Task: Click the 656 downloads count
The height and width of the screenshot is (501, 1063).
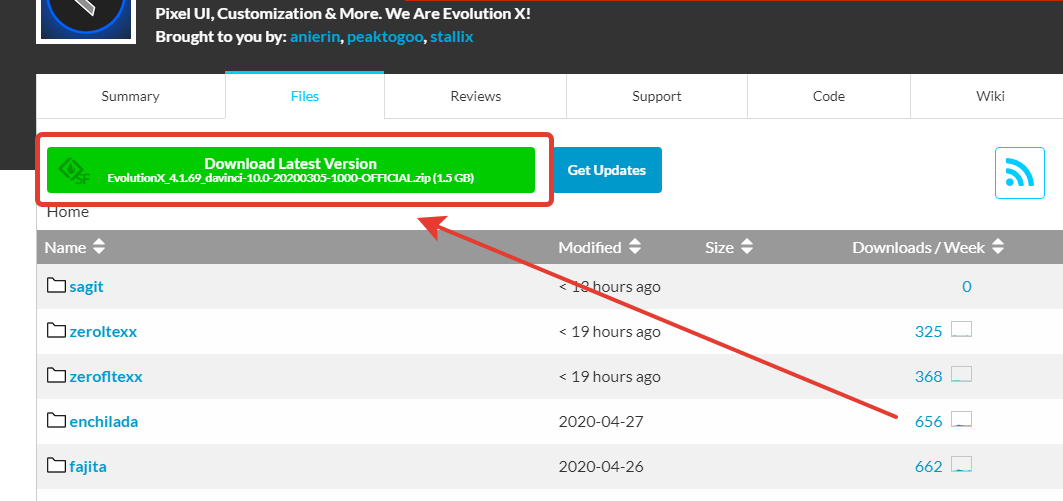Action: 928,422
